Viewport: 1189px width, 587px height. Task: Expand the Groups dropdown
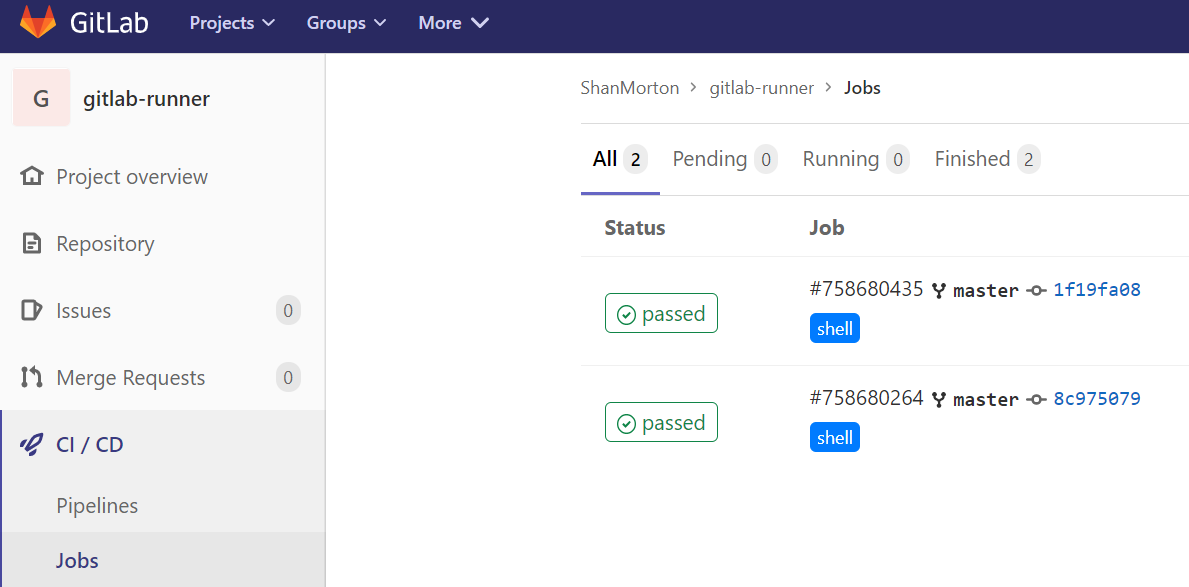pos(345,22)
